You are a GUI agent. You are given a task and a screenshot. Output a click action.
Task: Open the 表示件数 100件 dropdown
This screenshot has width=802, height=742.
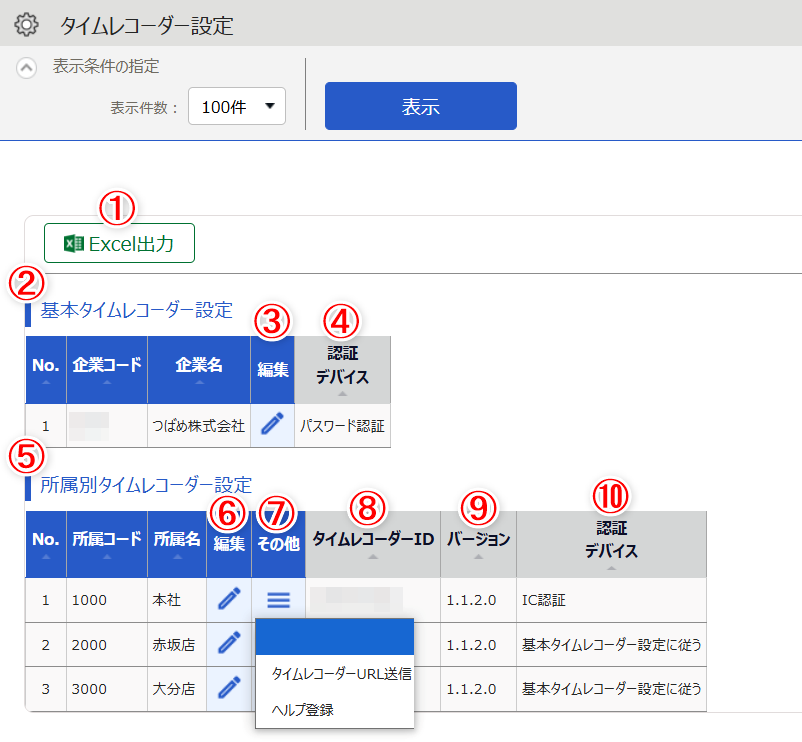[x=237, y=106]
